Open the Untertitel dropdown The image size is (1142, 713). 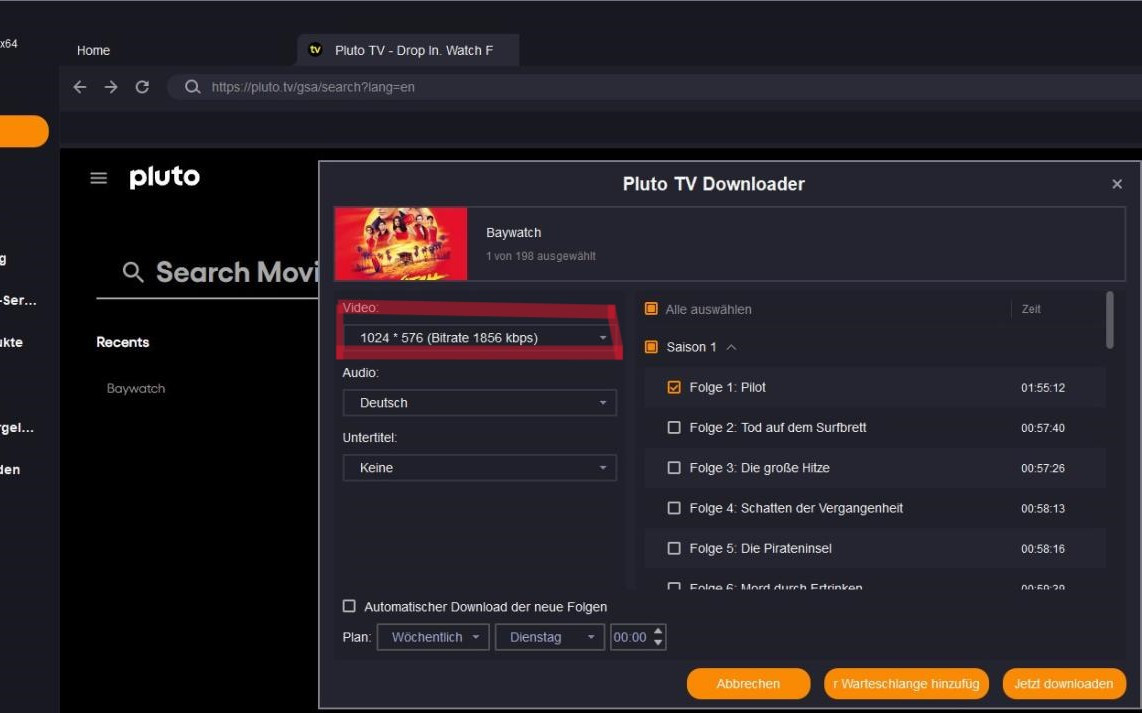pos(479,468)
